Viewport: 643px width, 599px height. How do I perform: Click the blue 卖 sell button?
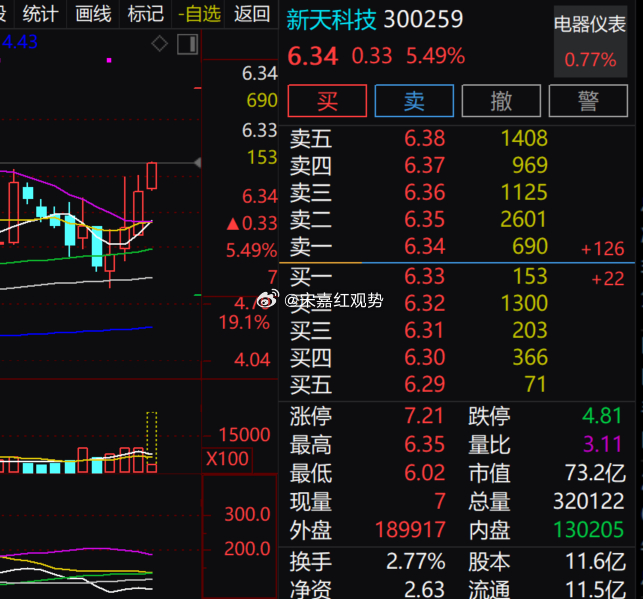pyautogui.click(x=414, y=101)
